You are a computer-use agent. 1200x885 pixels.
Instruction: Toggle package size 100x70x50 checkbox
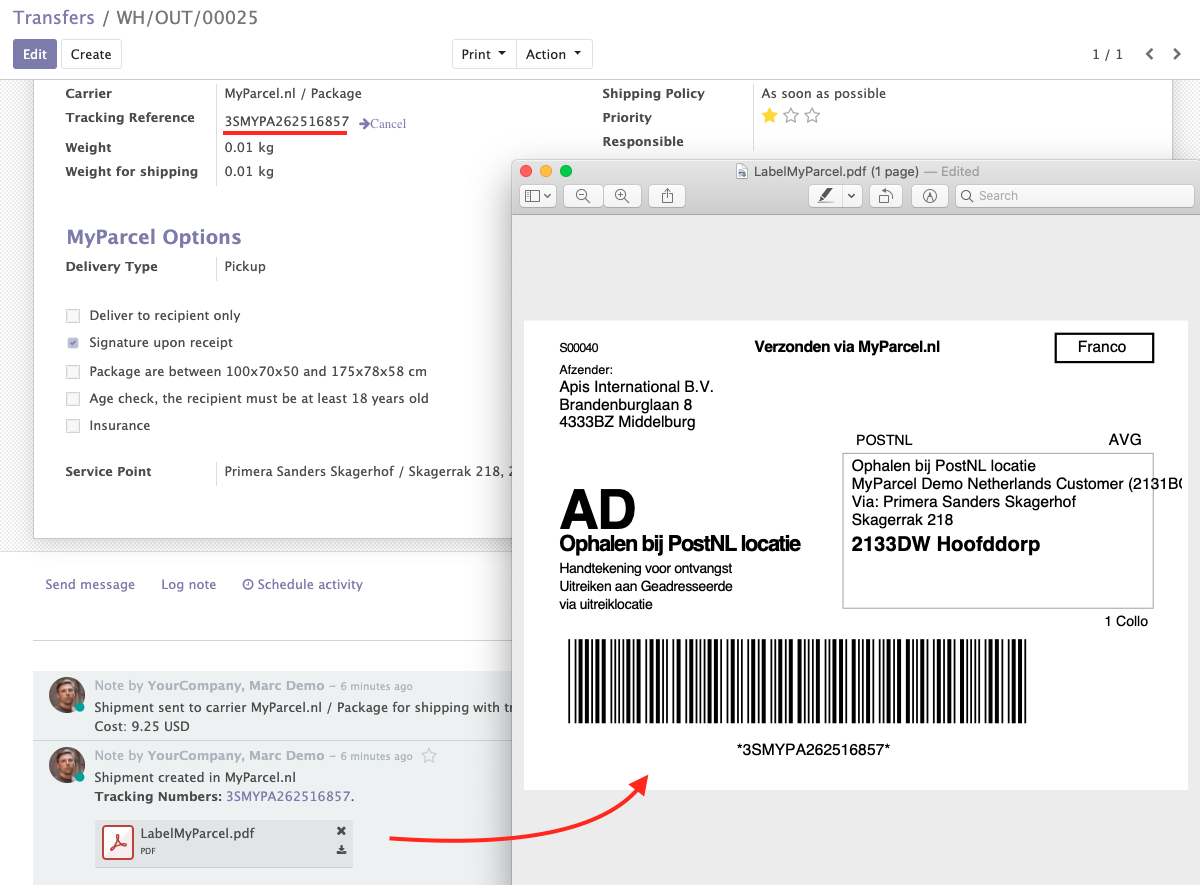73,372
